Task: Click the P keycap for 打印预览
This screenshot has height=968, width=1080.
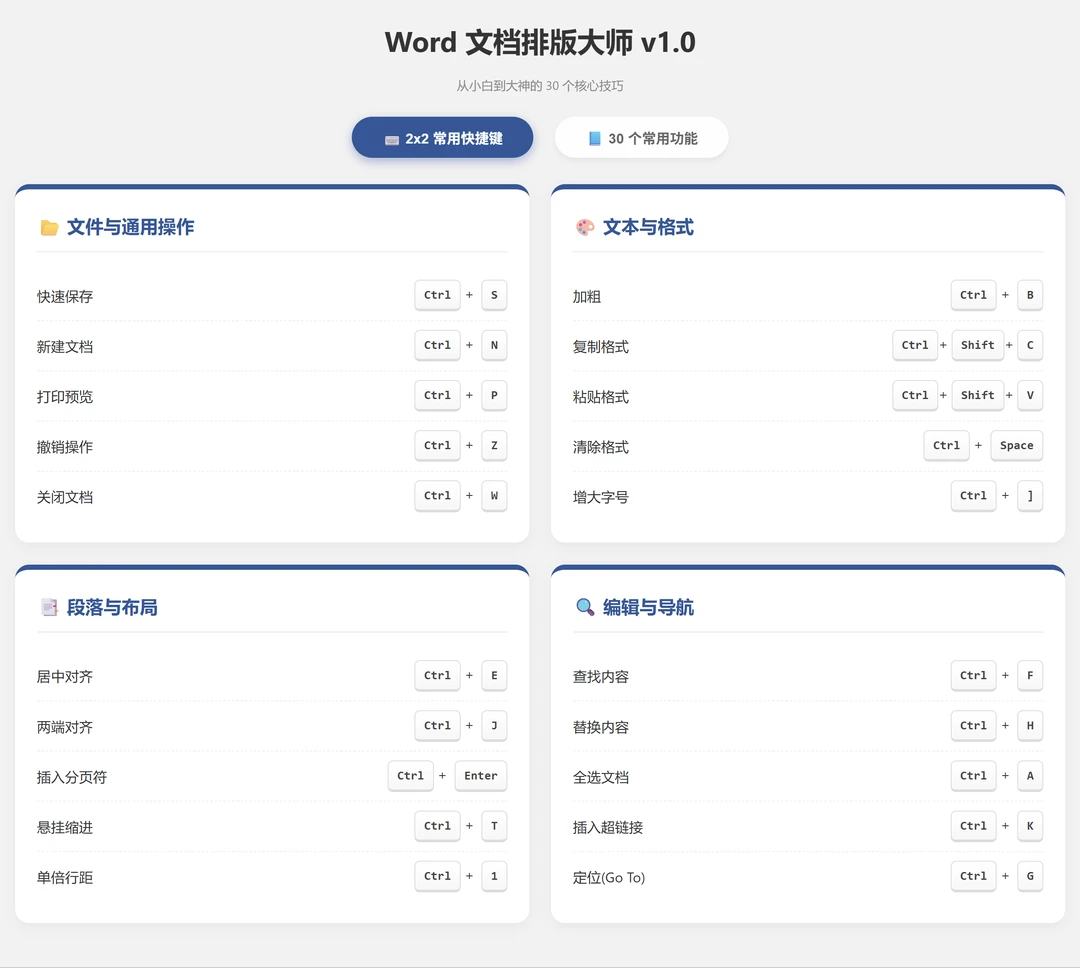Action: click(494, 395)
